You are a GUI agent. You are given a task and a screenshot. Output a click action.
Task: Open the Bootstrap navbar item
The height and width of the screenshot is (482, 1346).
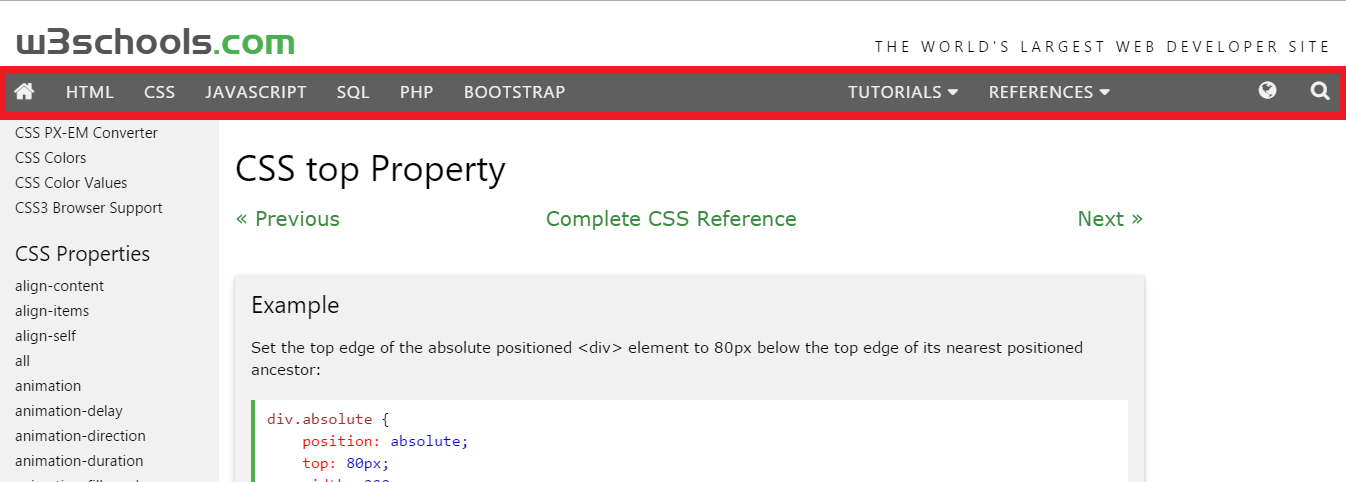[x=514, y=92]
